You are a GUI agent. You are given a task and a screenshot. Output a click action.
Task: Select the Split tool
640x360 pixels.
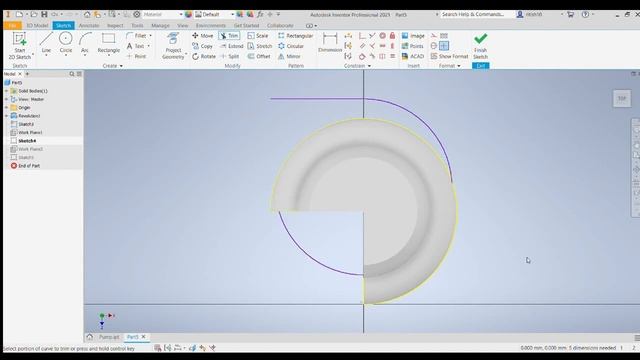[229, 56]
